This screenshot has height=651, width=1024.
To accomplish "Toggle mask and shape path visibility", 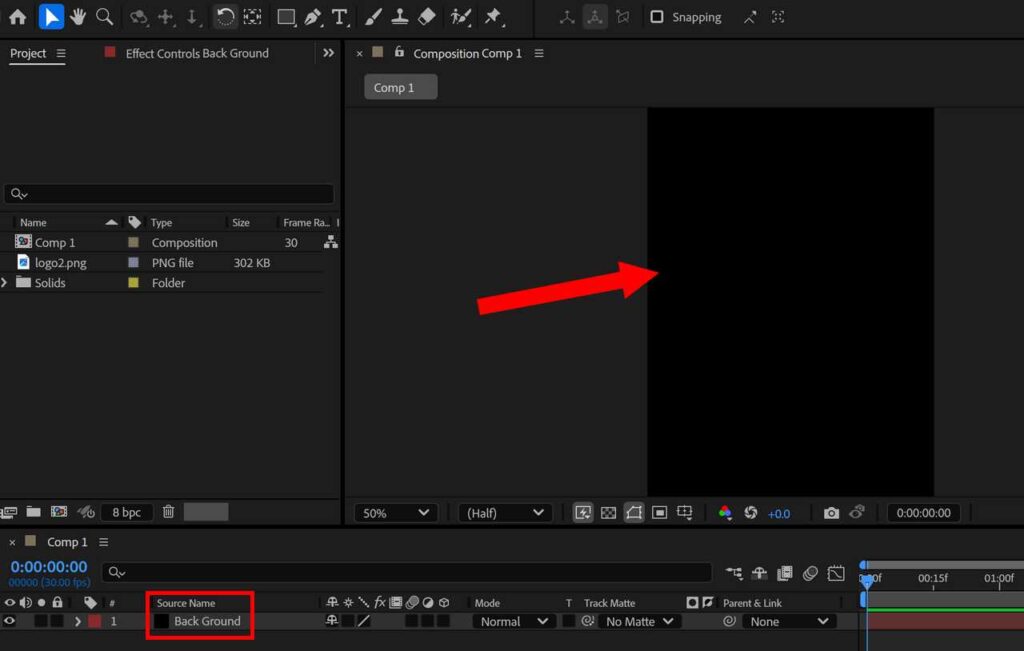I will pyautogui.click(x=633, y=513).
